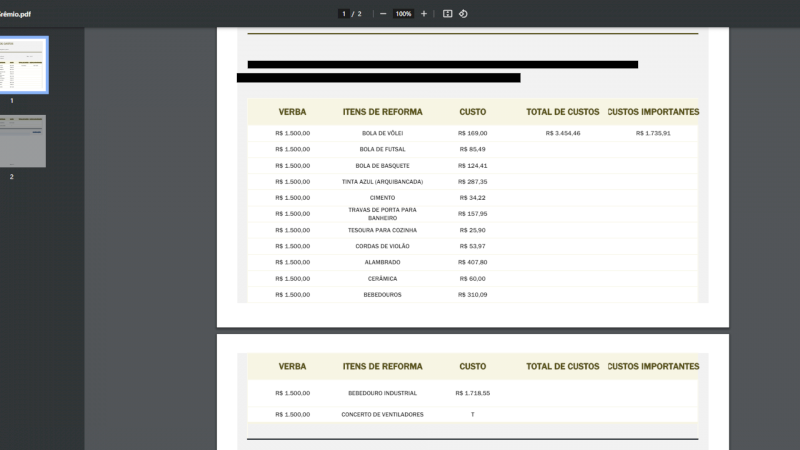Click the R$ 1.718,55 cost value
This screenshot has height=450, width=800.
472,393
